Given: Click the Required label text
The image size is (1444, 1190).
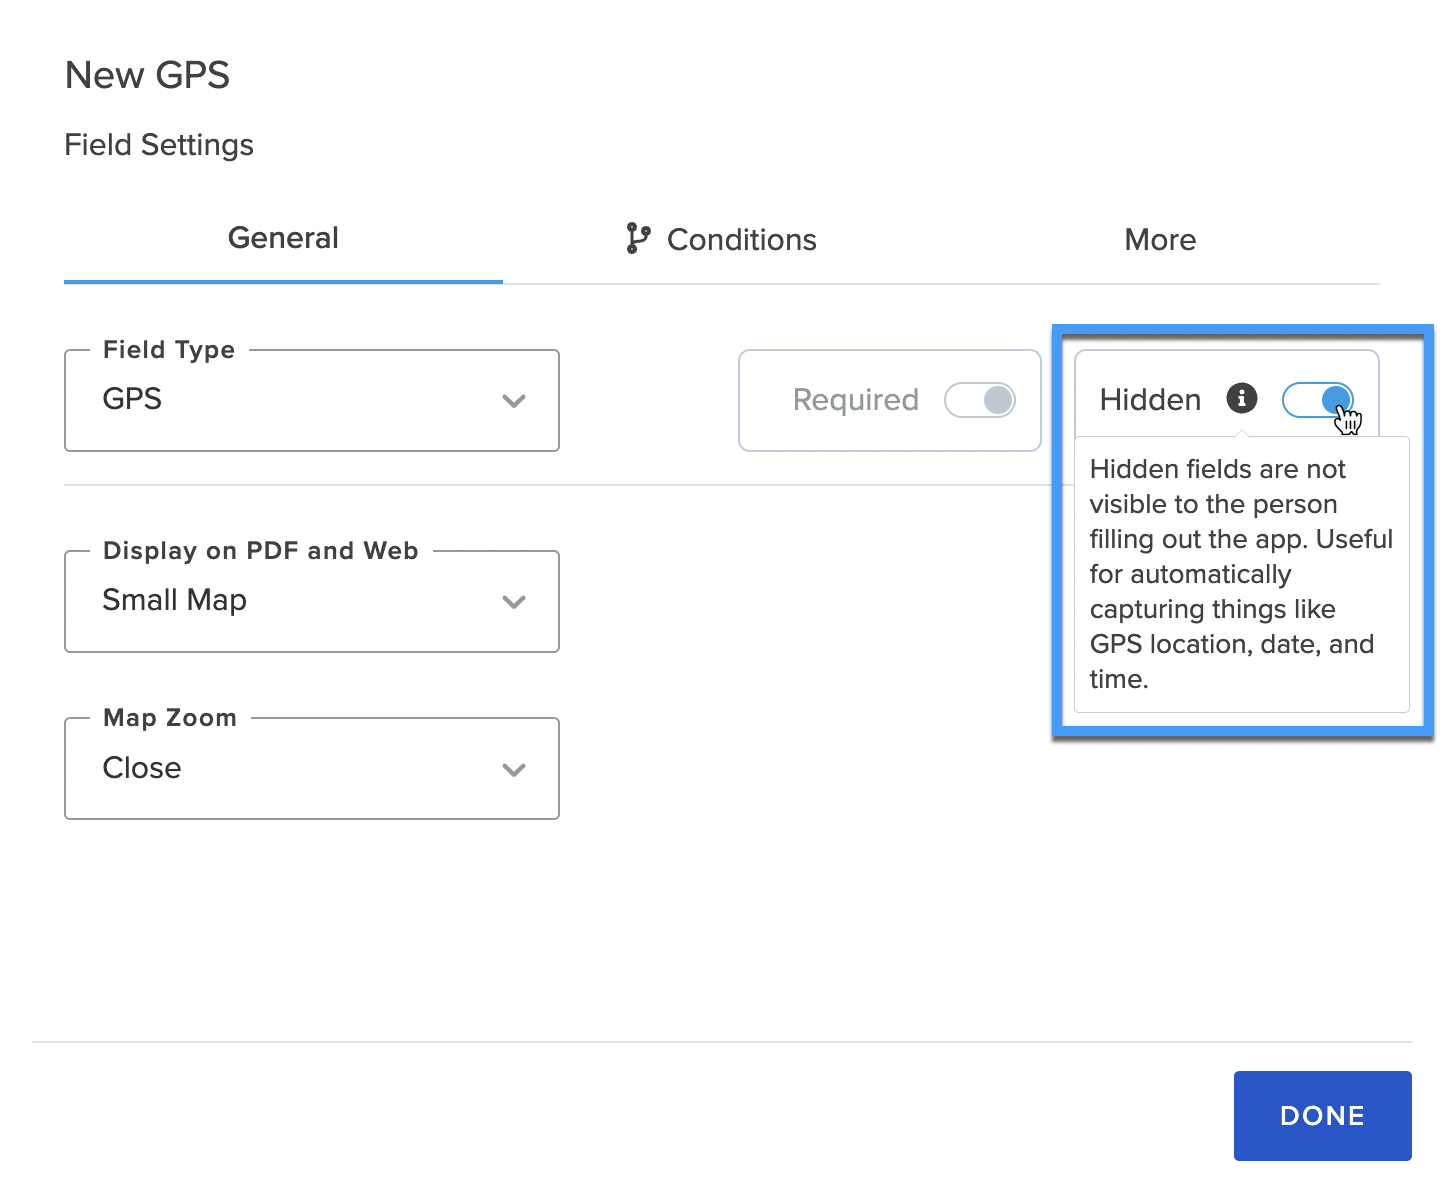Looking at the screenshot, I should point(855,400).
